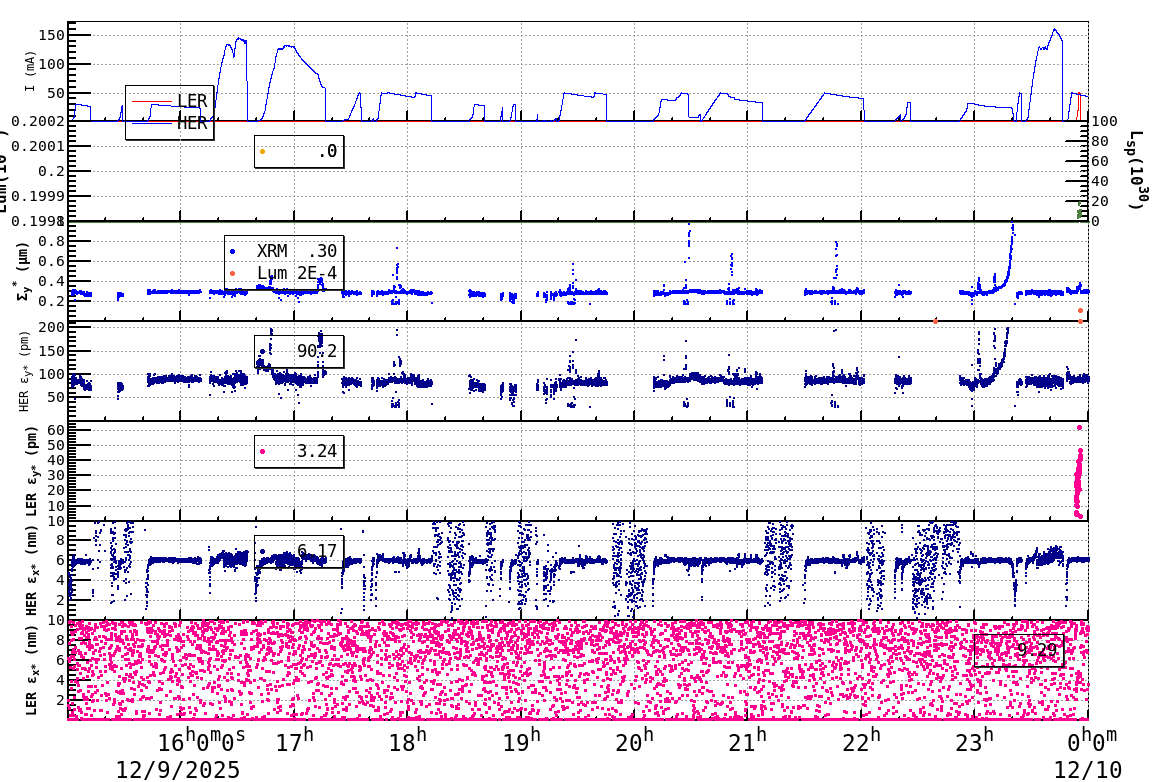Viewport: 1160px width, 782px height.
Task: Click the orange Lum data point near 22:40
Action: [936, 321]
